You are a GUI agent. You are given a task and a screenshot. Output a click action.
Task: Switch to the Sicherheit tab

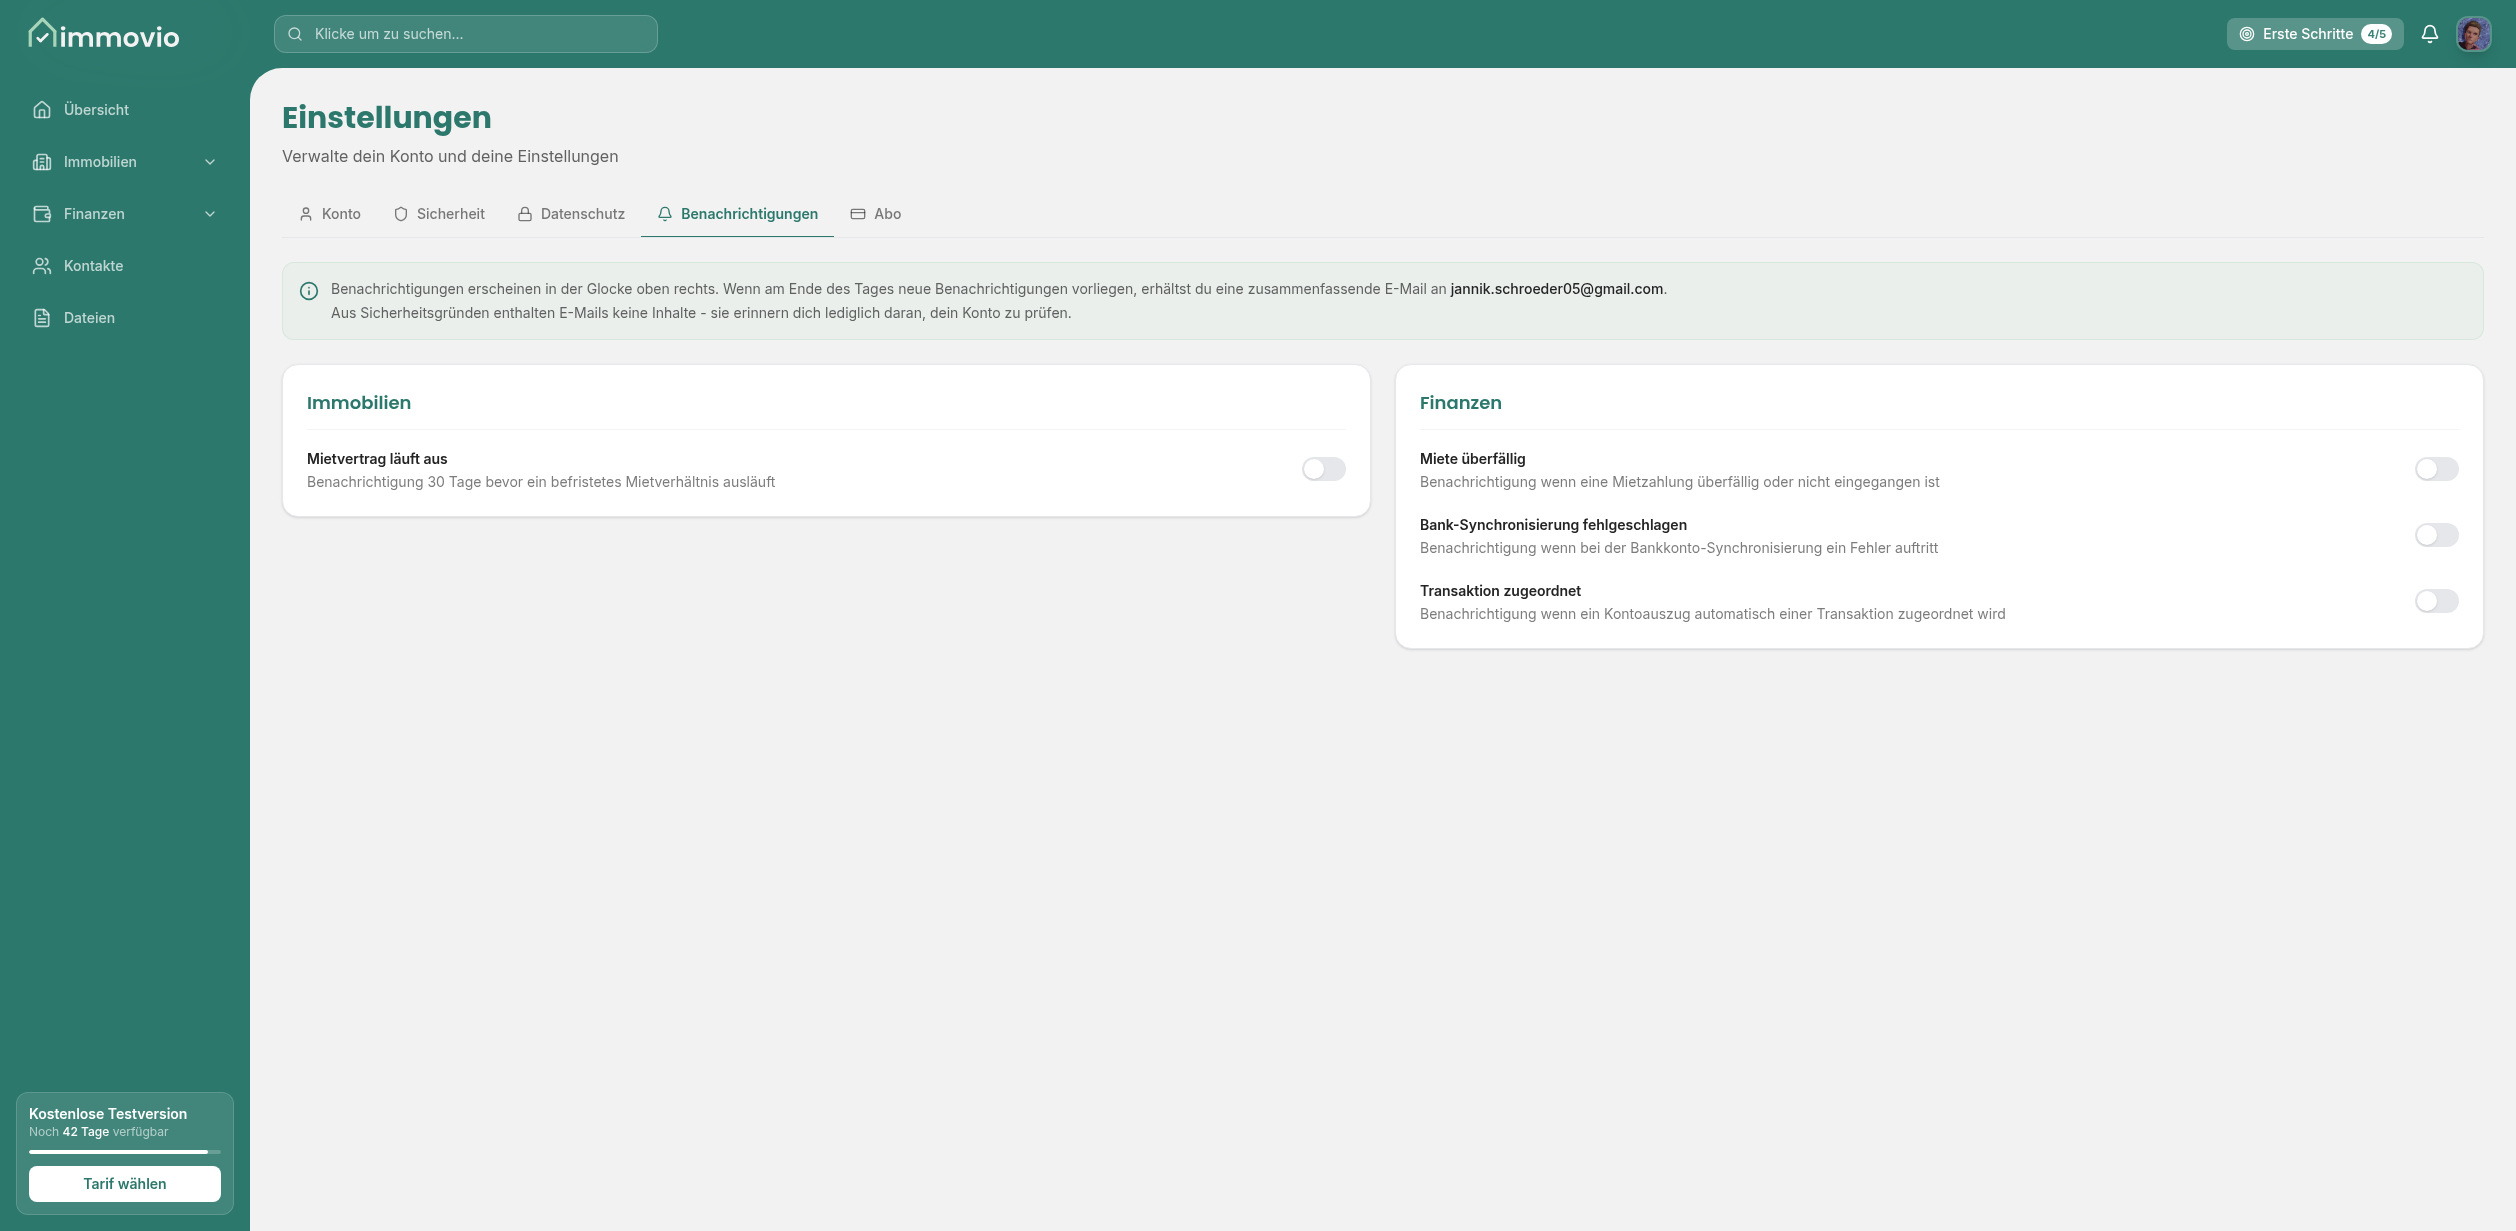(439, 214)
